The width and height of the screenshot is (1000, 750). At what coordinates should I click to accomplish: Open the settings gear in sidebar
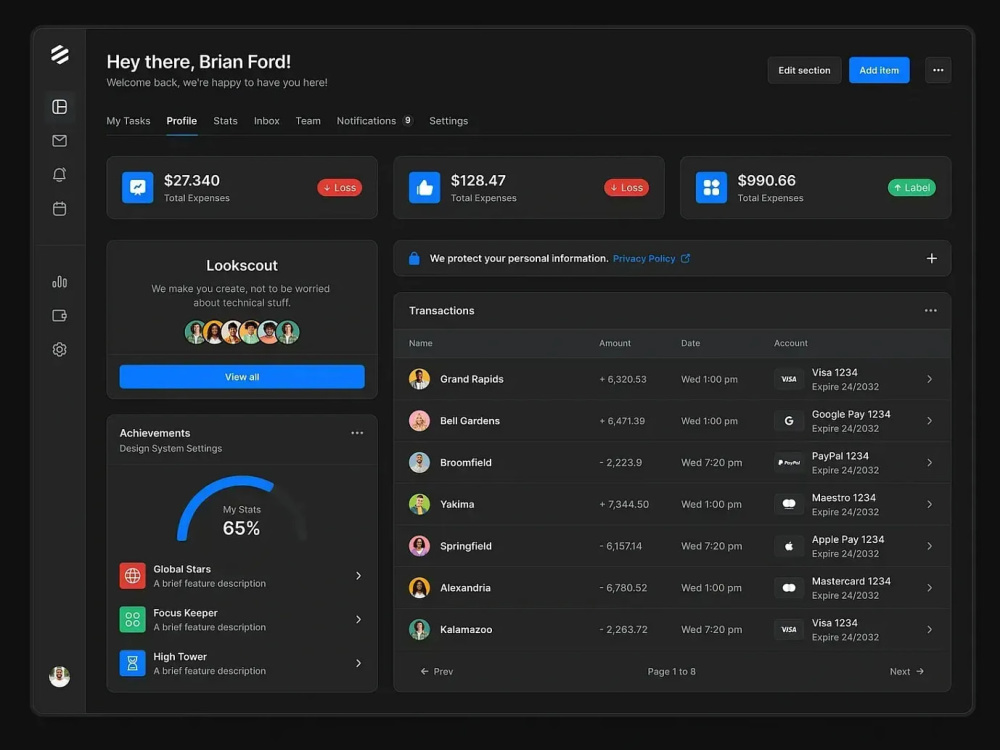59,349
